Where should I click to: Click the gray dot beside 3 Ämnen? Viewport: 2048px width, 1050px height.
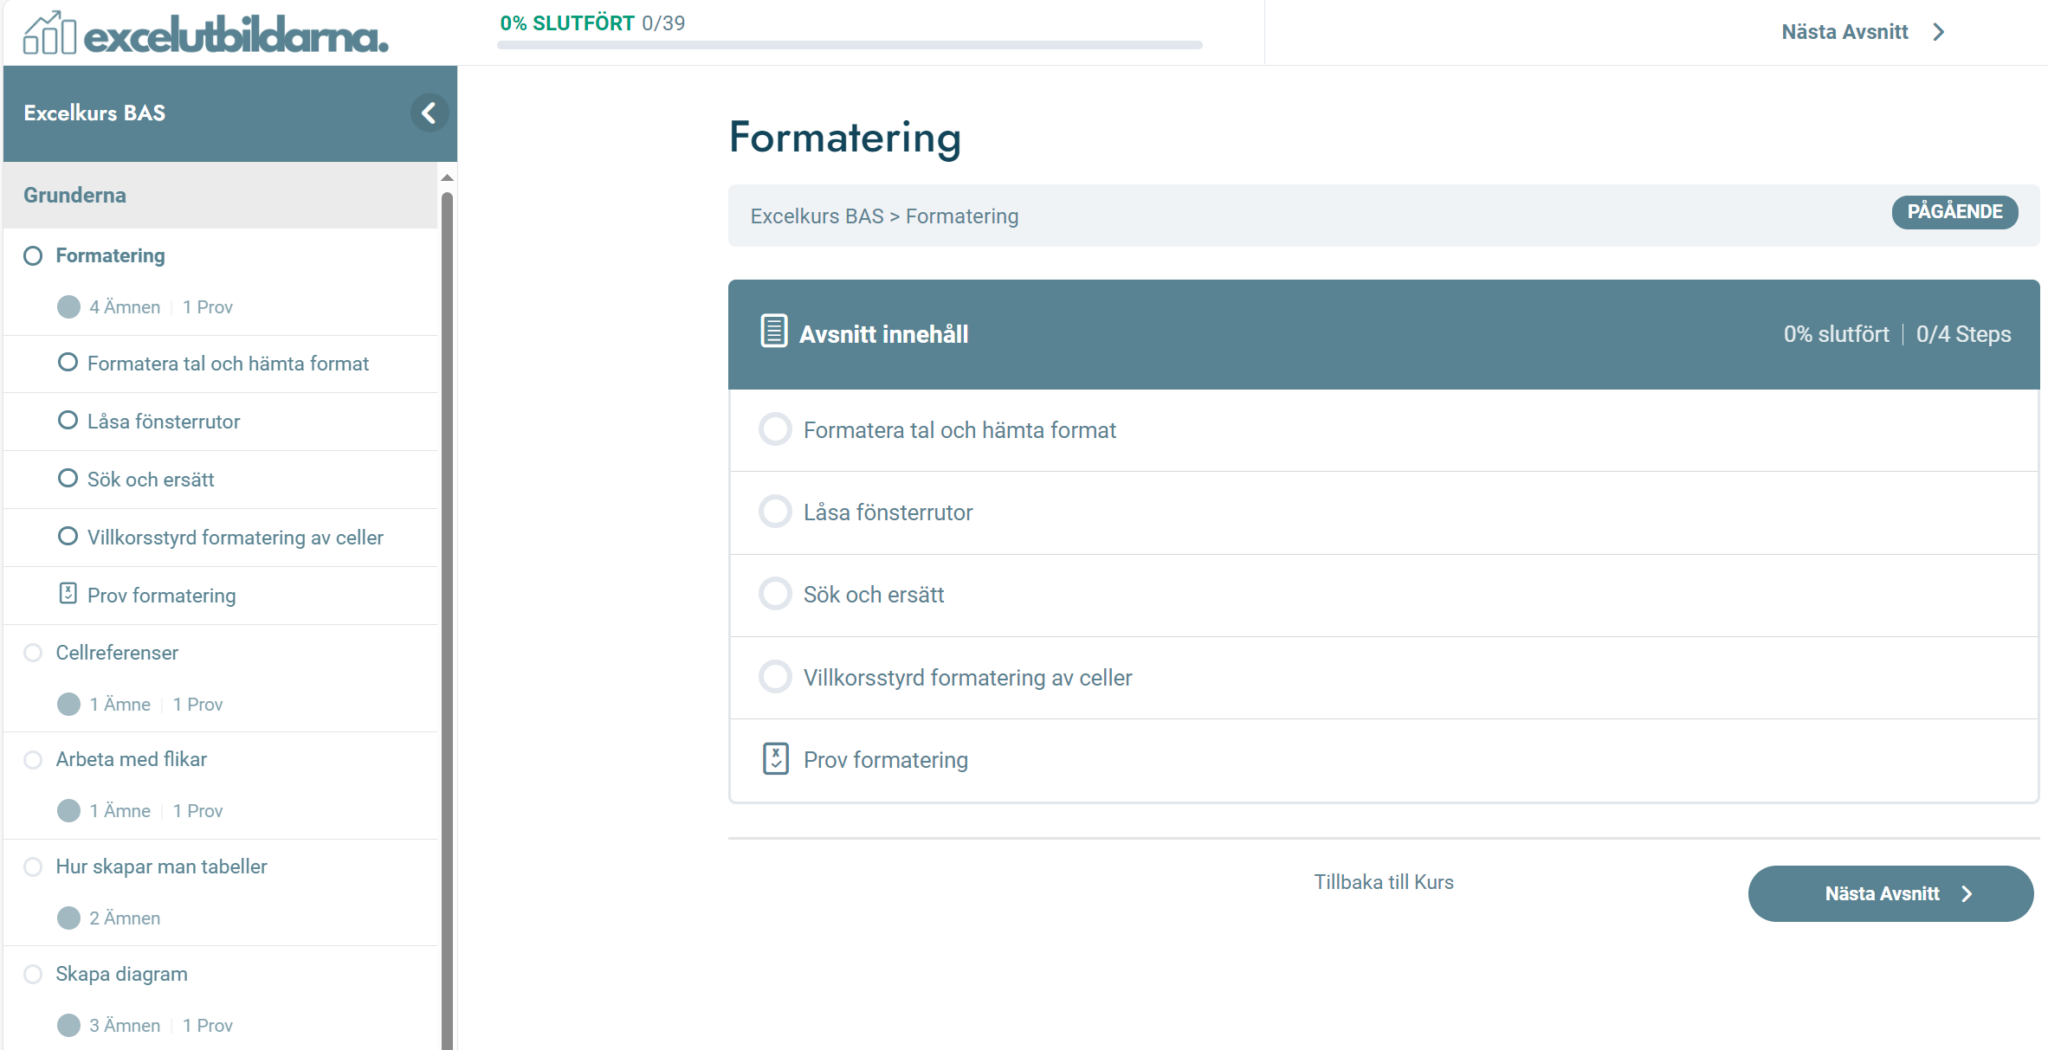pyautogui.click(x=69, y=1025)
